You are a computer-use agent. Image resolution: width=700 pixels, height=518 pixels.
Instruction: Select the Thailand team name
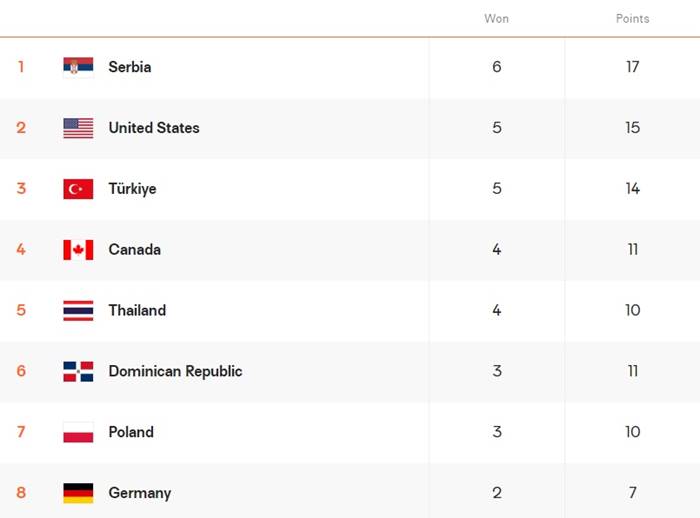[x=137, y=310]
